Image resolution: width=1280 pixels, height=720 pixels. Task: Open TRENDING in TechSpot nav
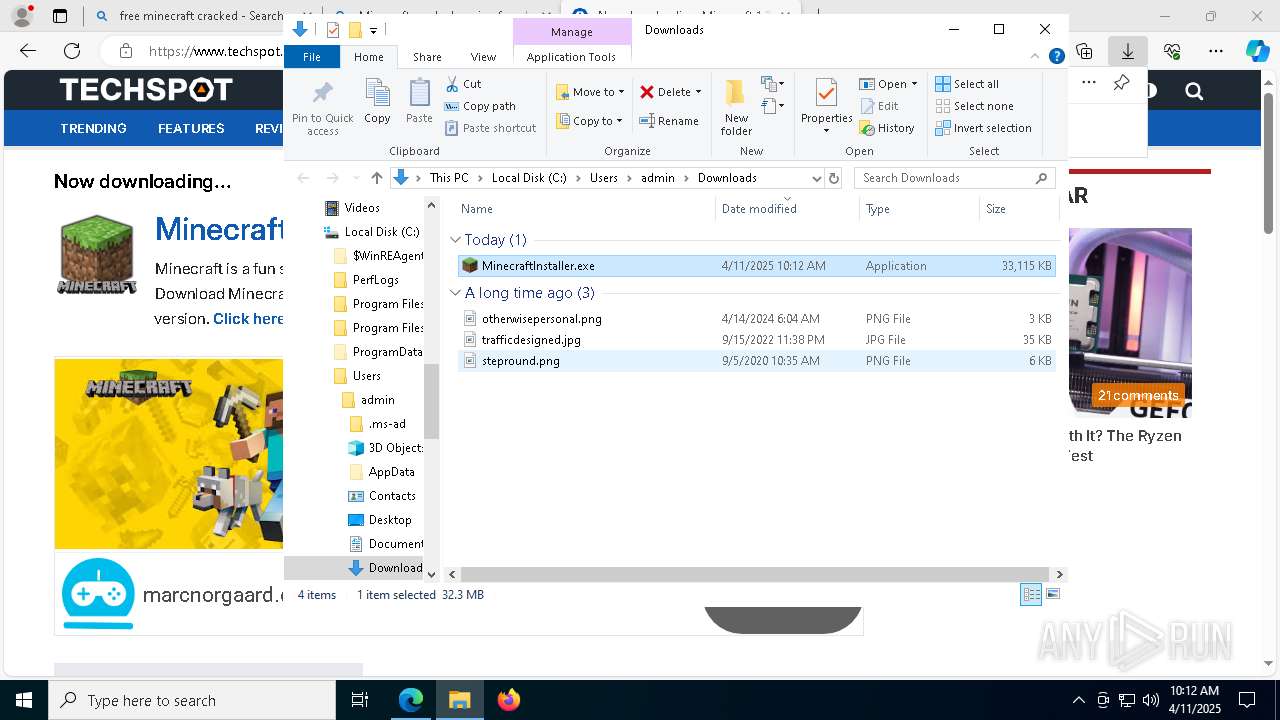tap(93, 128)
